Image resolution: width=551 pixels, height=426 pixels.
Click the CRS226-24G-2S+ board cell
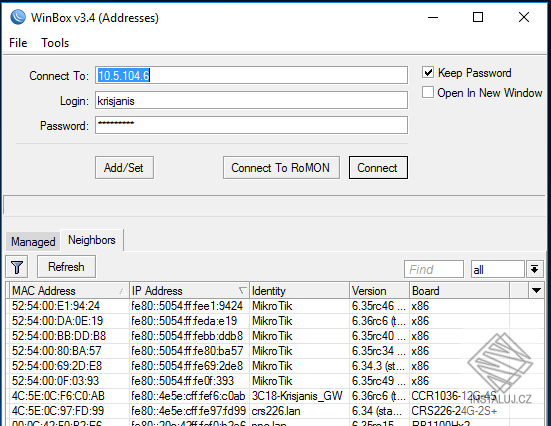[x=454, y=411]
